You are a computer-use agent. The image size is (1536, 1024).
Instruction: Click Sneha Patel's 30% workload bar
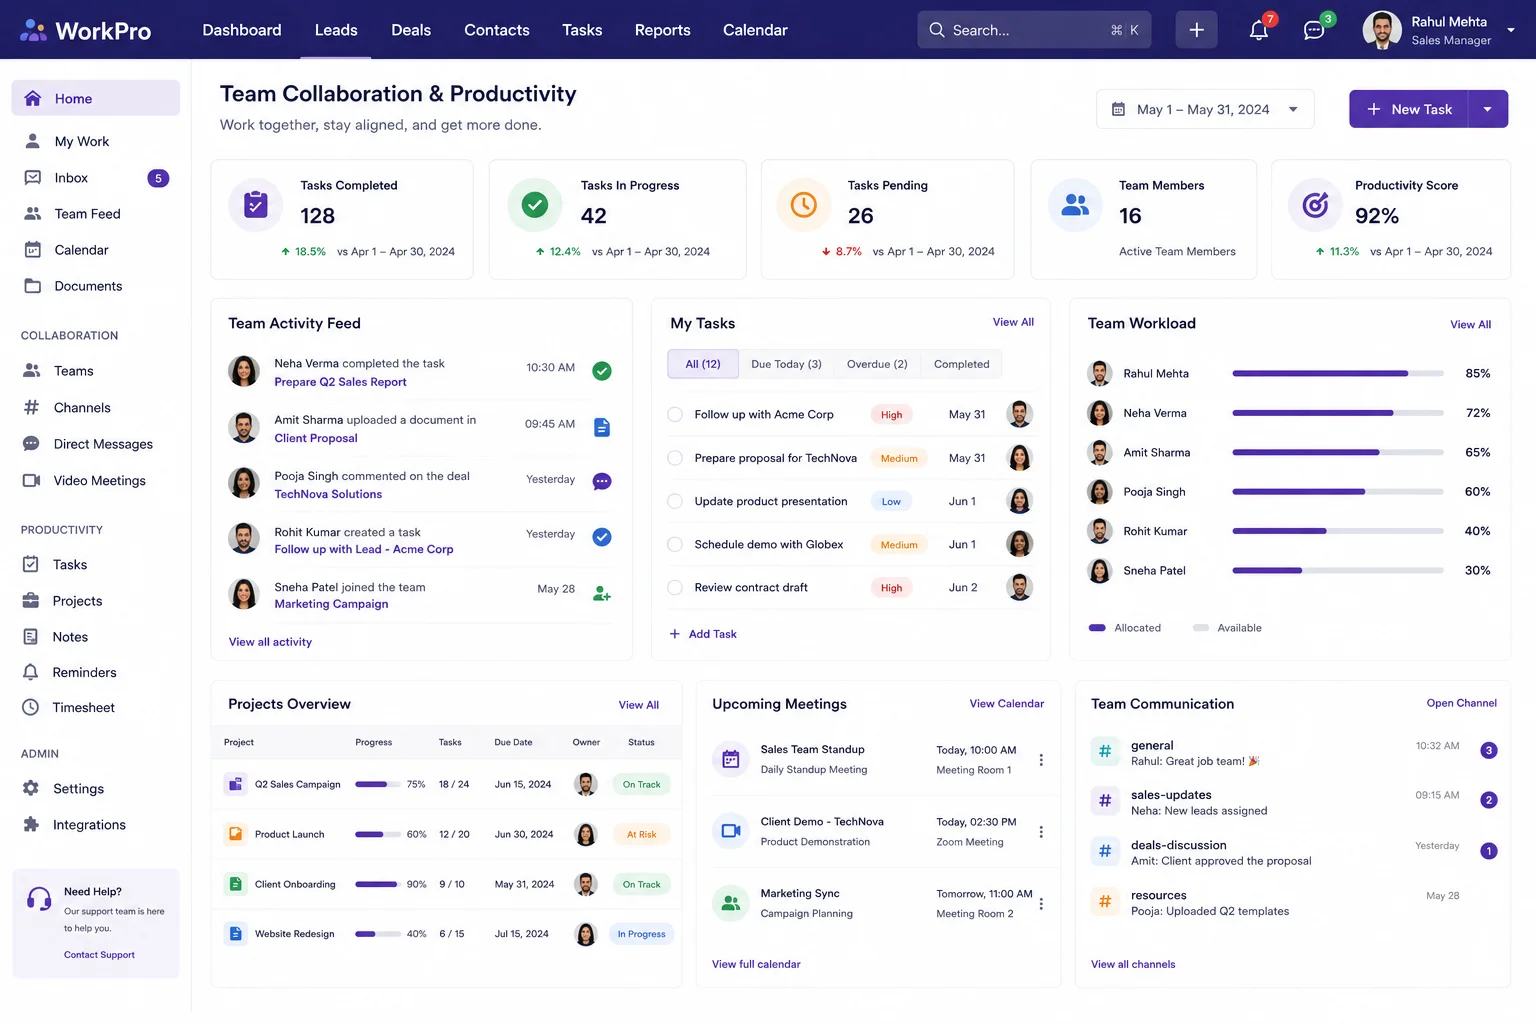point(1338,570)
